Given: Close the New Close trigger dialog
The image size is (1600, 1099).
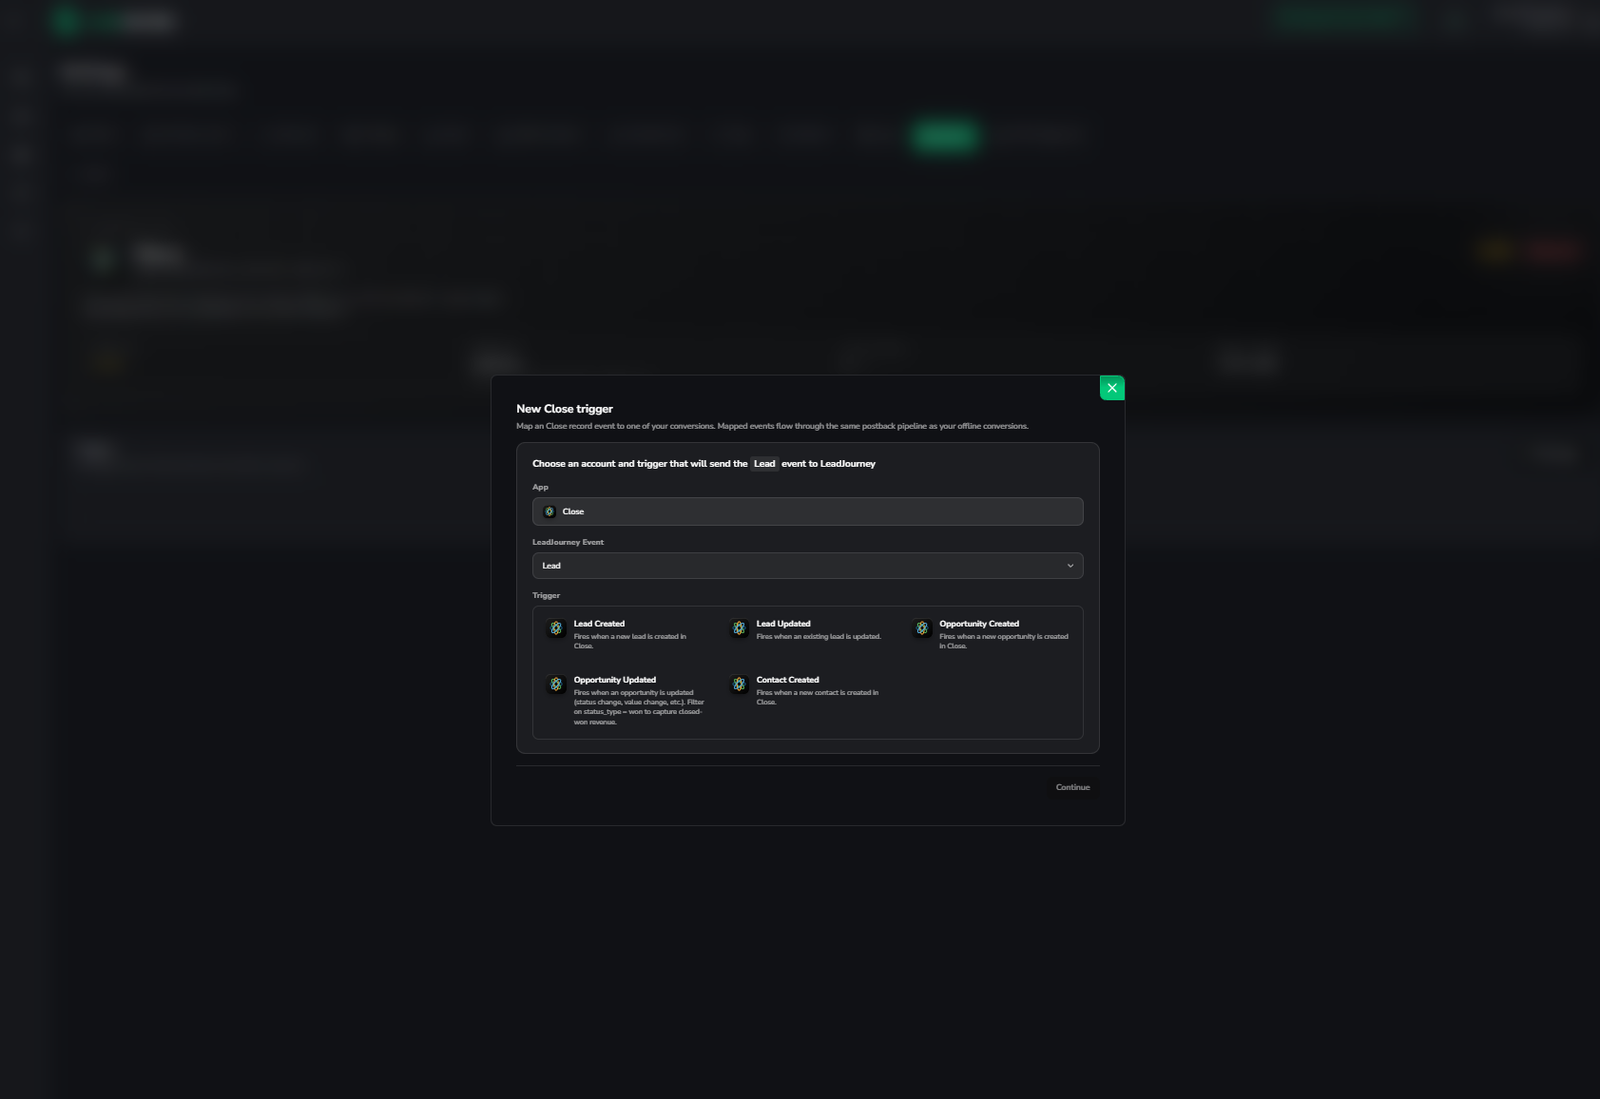Looking at the screenshot, I should pyautogui.click(x=1112, y=388).
